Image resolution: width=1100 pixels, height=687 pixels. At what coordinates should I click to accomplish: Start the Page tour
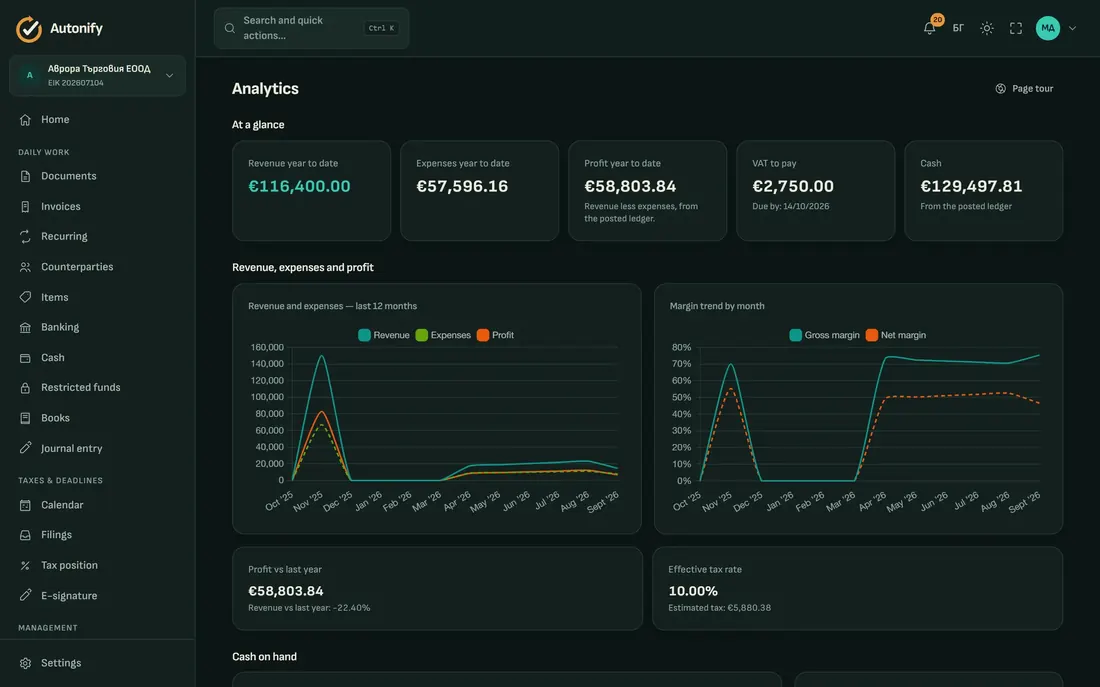tap(1024, 88)
